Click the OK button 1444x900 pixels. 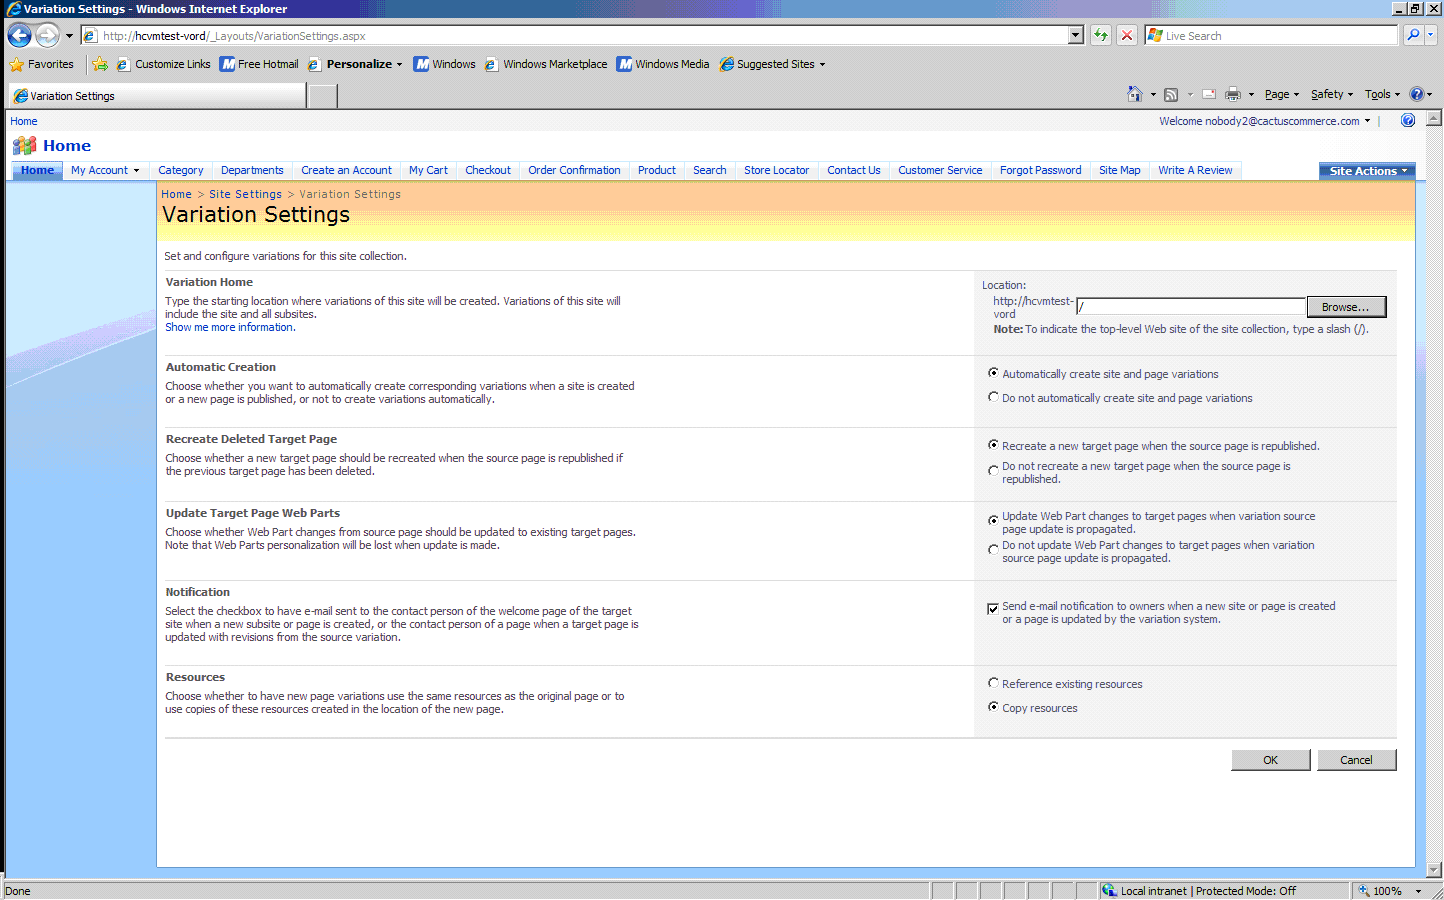point(1271,760)
